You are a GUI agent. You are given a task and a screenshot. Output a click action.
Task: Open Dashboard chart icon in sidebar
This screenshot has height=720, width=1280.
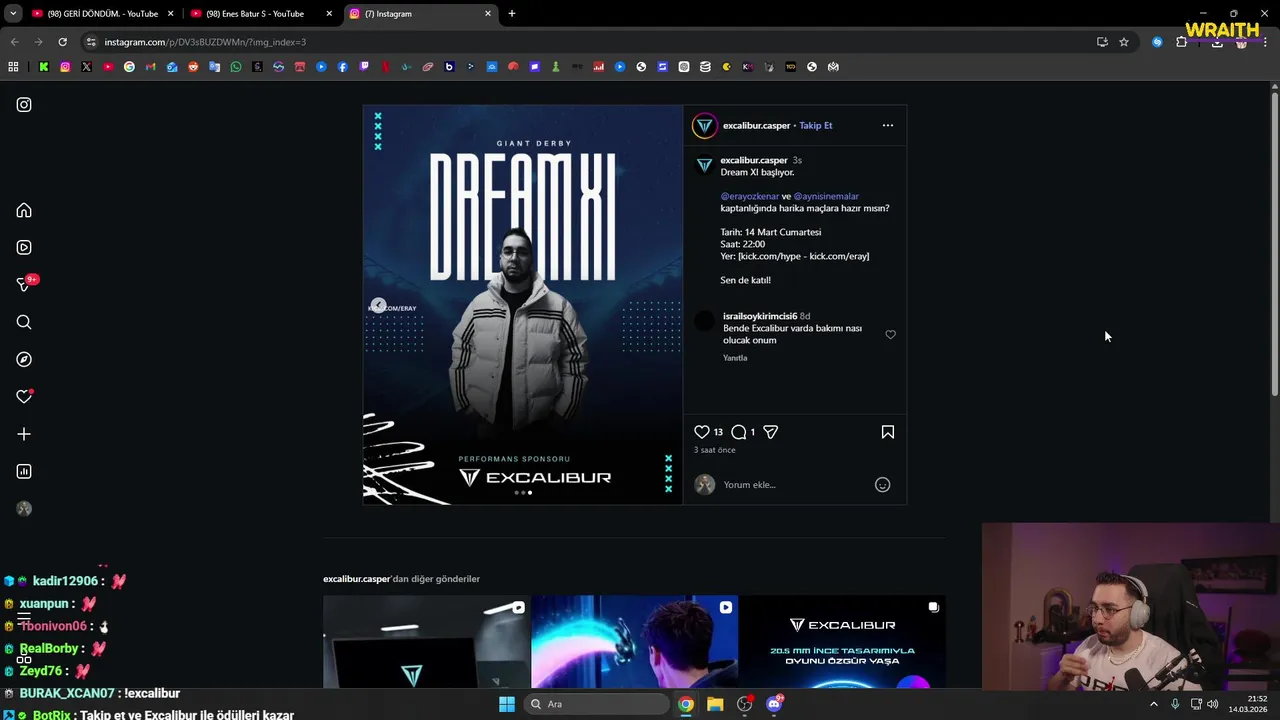pyautogui.click(x=24, y=471)
